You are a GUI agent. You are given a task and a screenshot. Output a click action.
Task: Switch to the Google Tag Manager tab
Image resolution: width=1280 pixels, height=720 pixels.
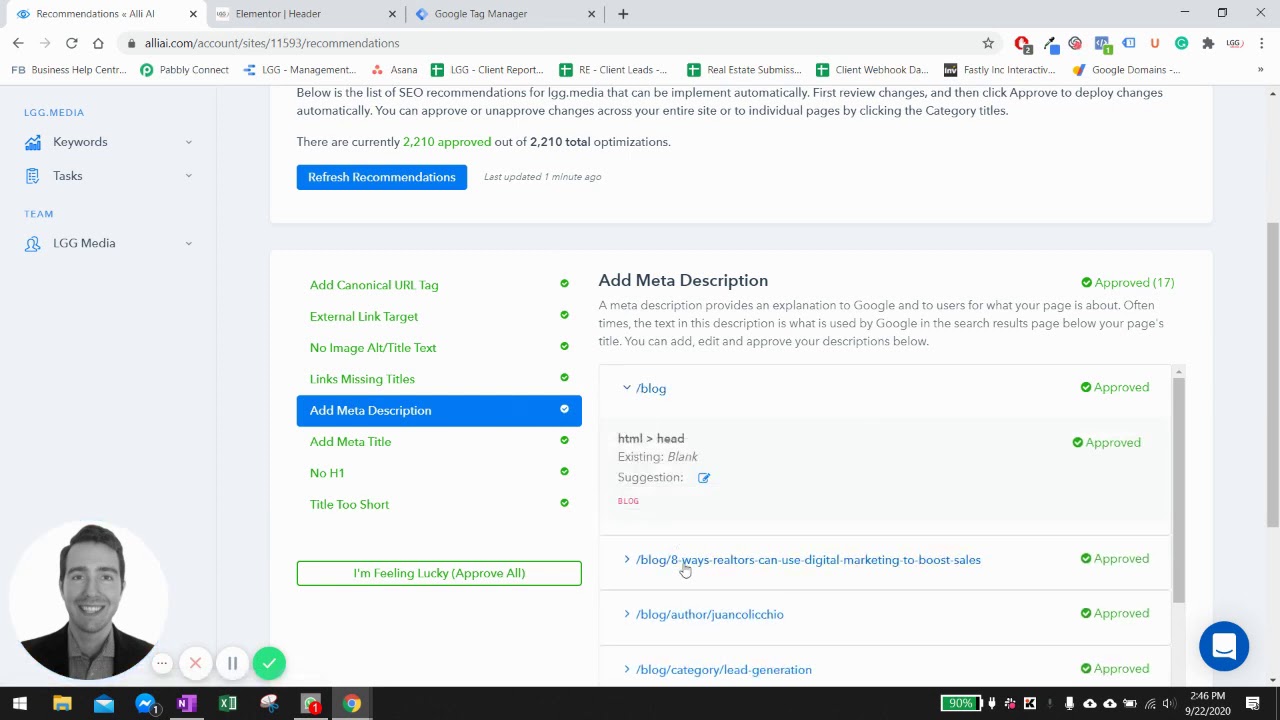click(481, 13)
